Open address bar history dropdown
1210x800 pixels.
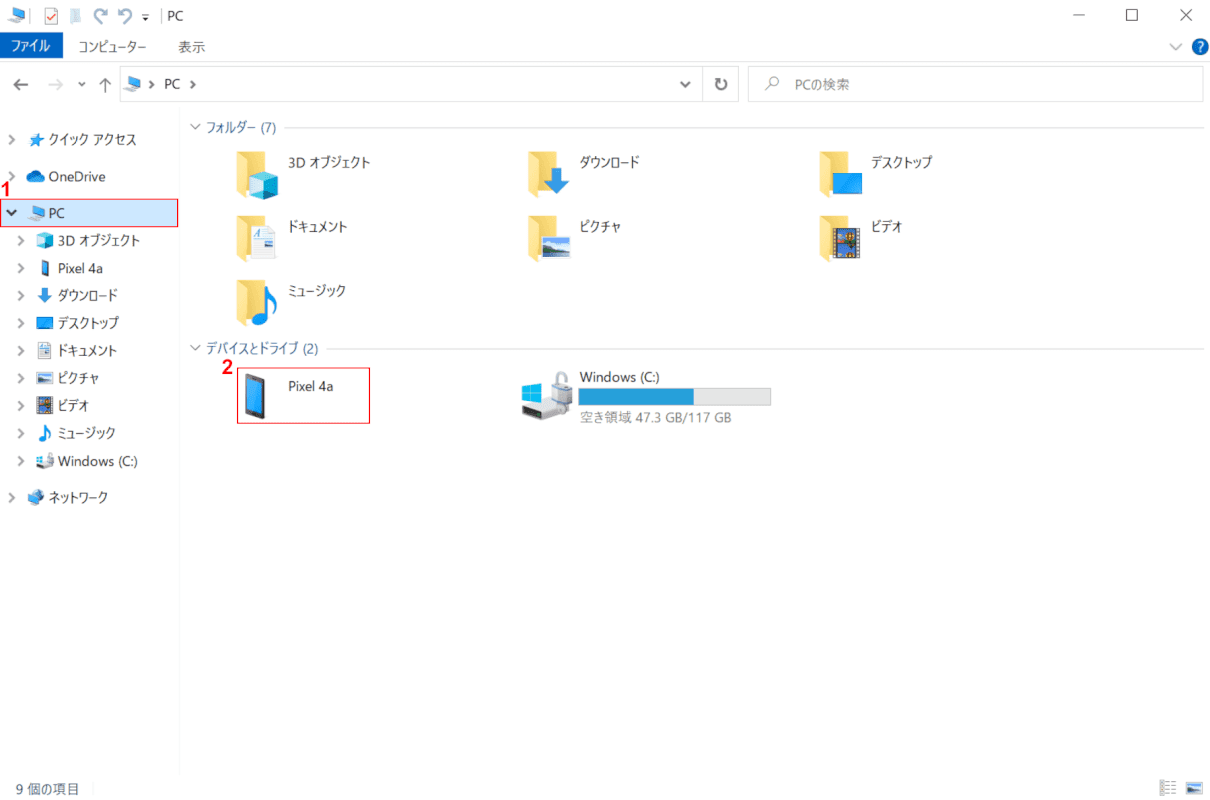pyautogui.click(x=685, y=85)
